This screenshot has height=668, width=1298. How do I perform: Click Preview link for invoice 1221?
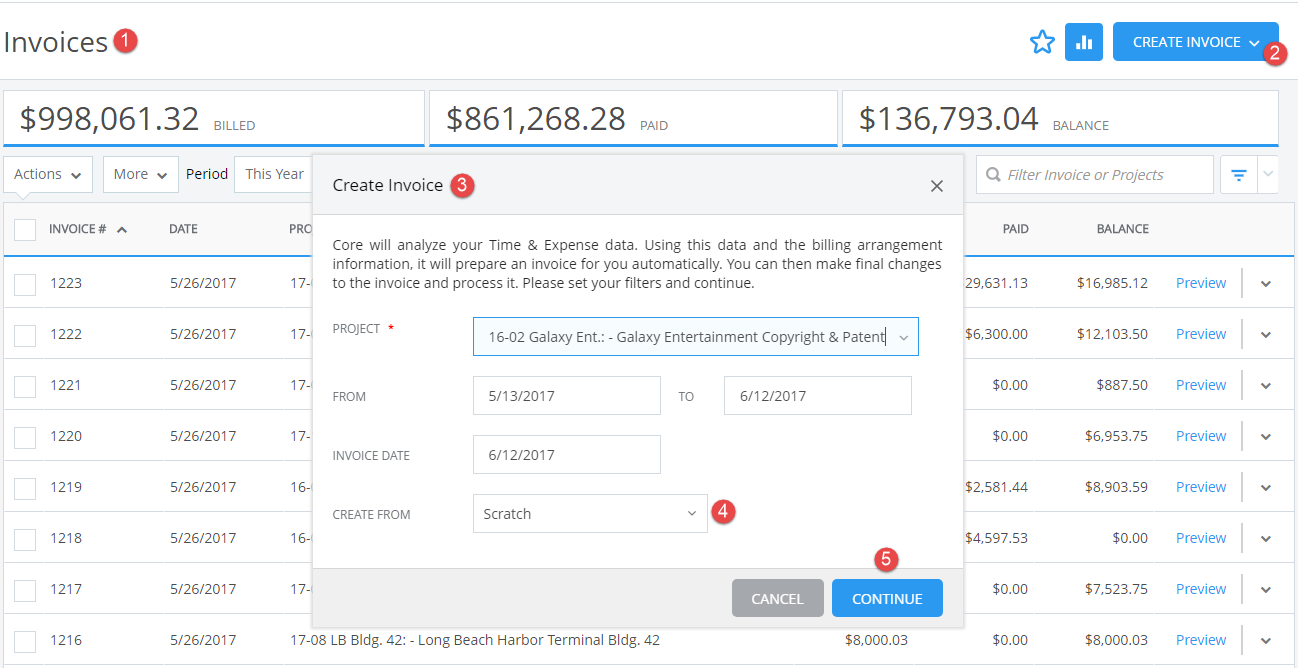click(x=1200, y=384)
